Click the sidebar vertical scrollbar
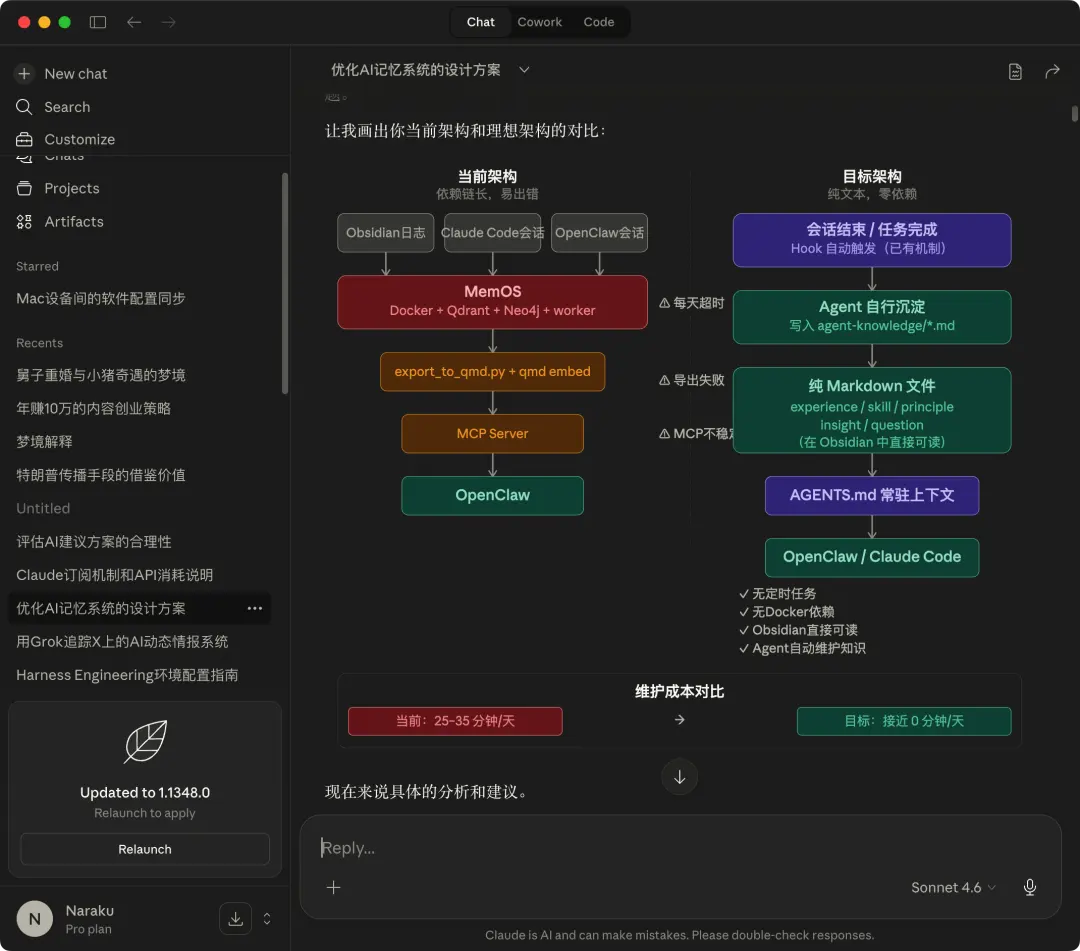 click(x=284, y=282)
